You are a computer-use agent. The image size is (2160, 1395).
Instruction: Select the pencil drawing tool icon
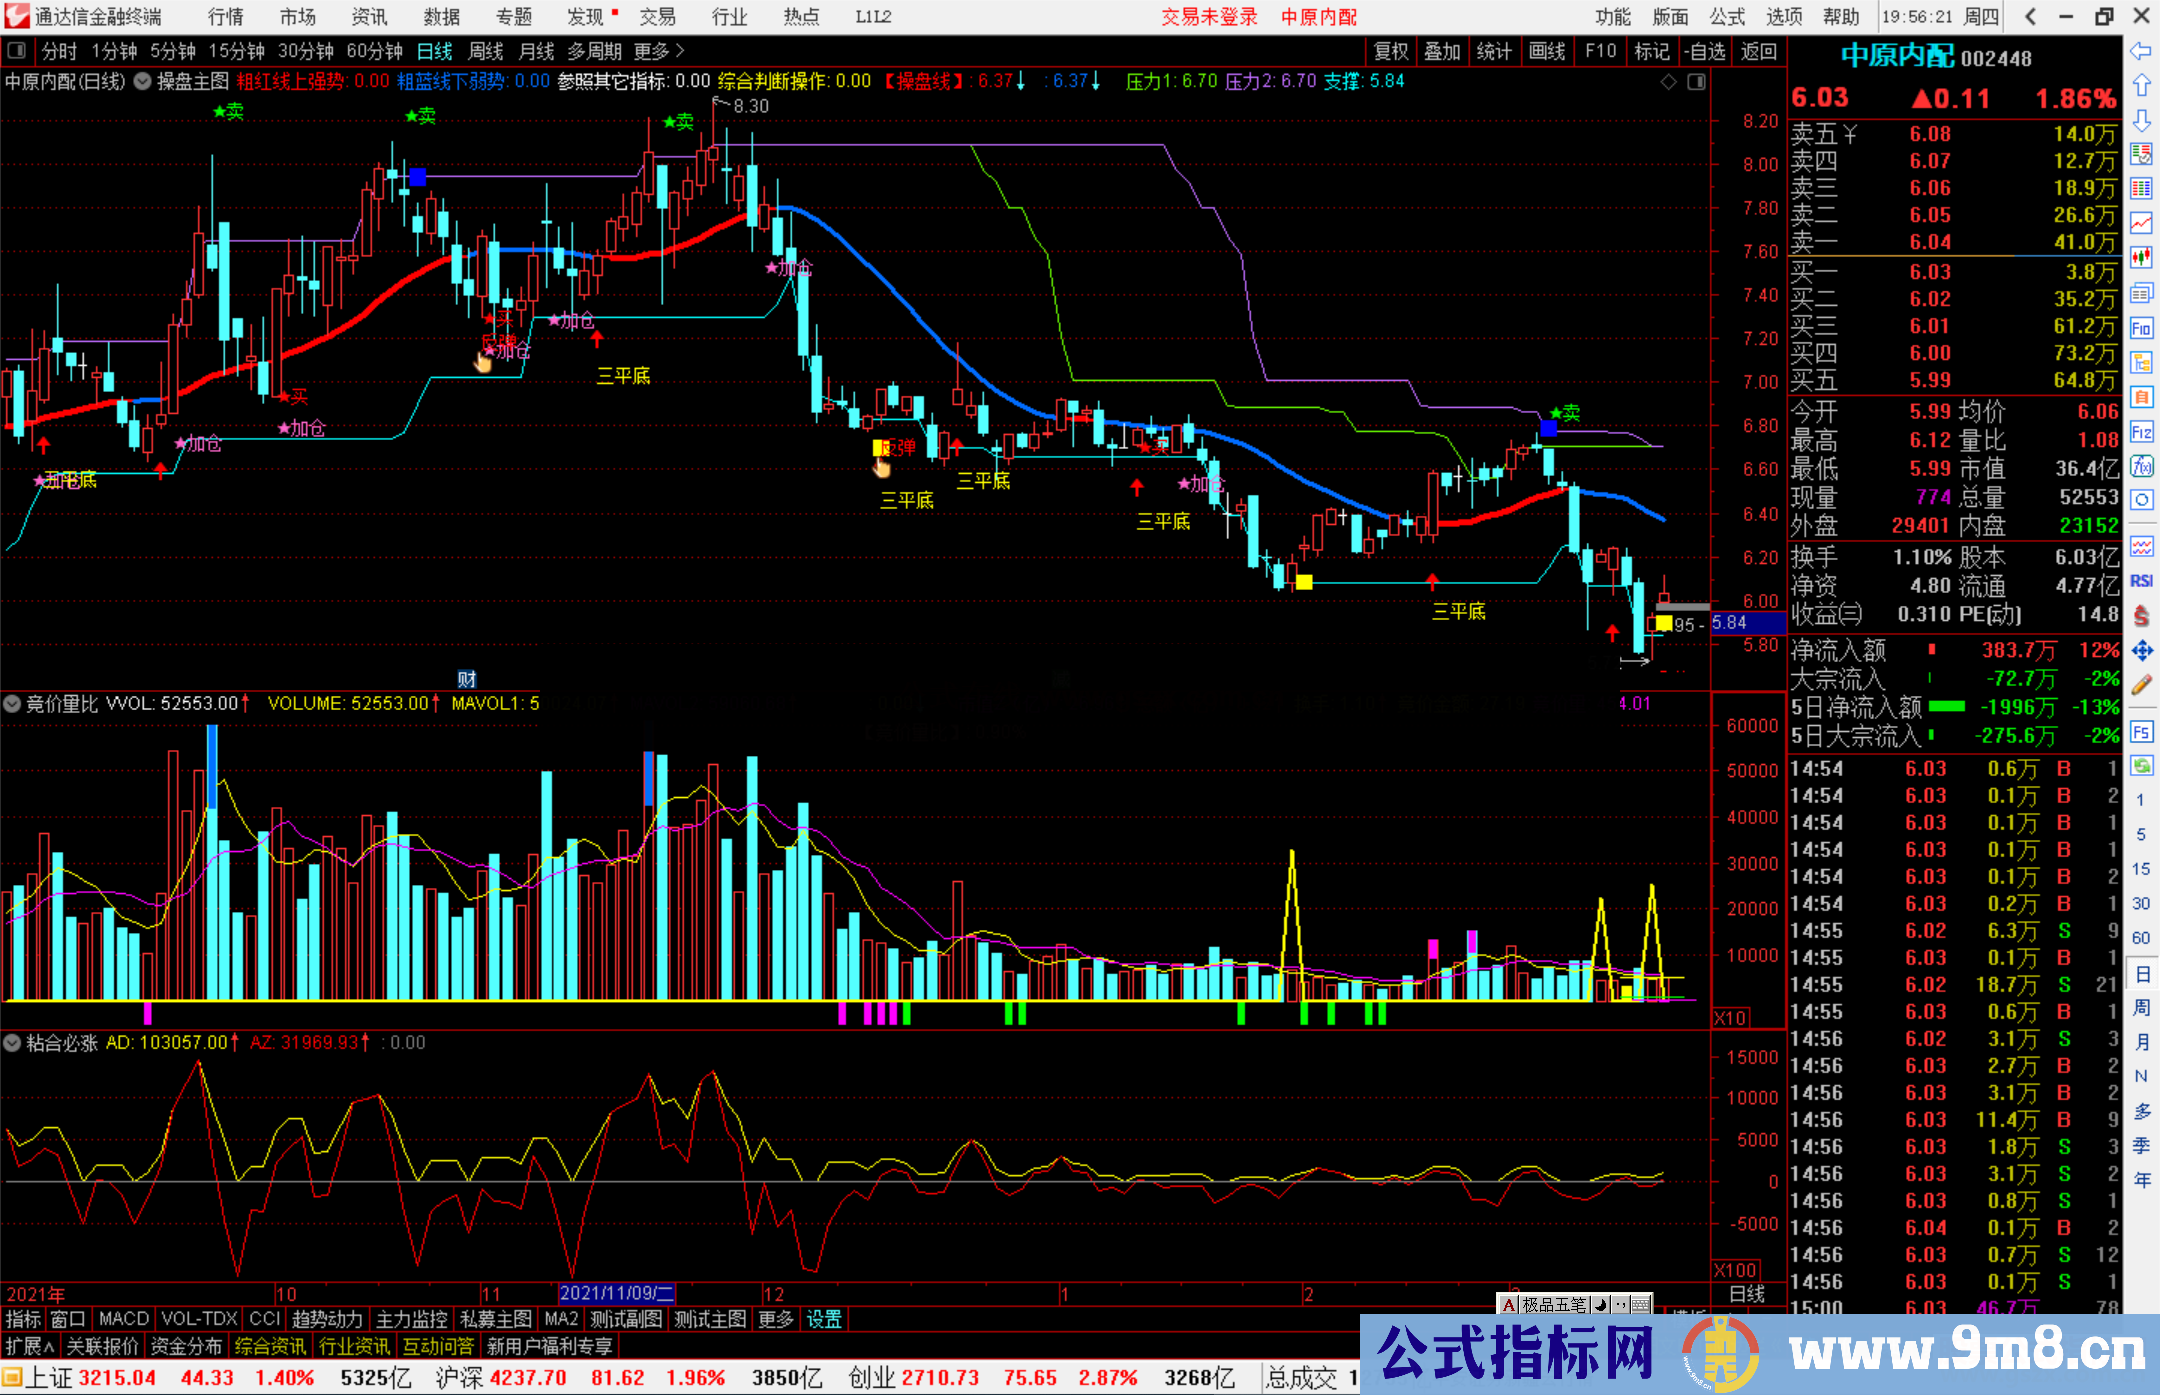click(2141, 685)
